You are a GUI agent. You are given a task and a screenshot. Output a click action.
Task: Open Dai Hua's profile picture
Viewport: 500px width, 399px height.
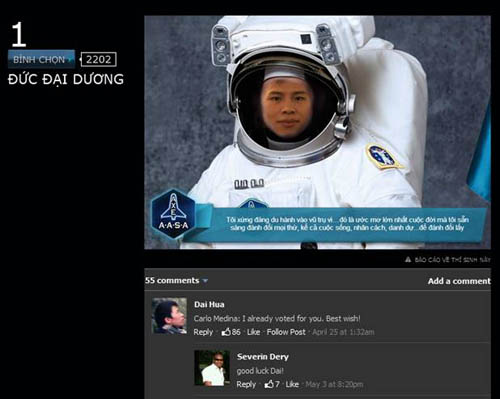(169, 316)
